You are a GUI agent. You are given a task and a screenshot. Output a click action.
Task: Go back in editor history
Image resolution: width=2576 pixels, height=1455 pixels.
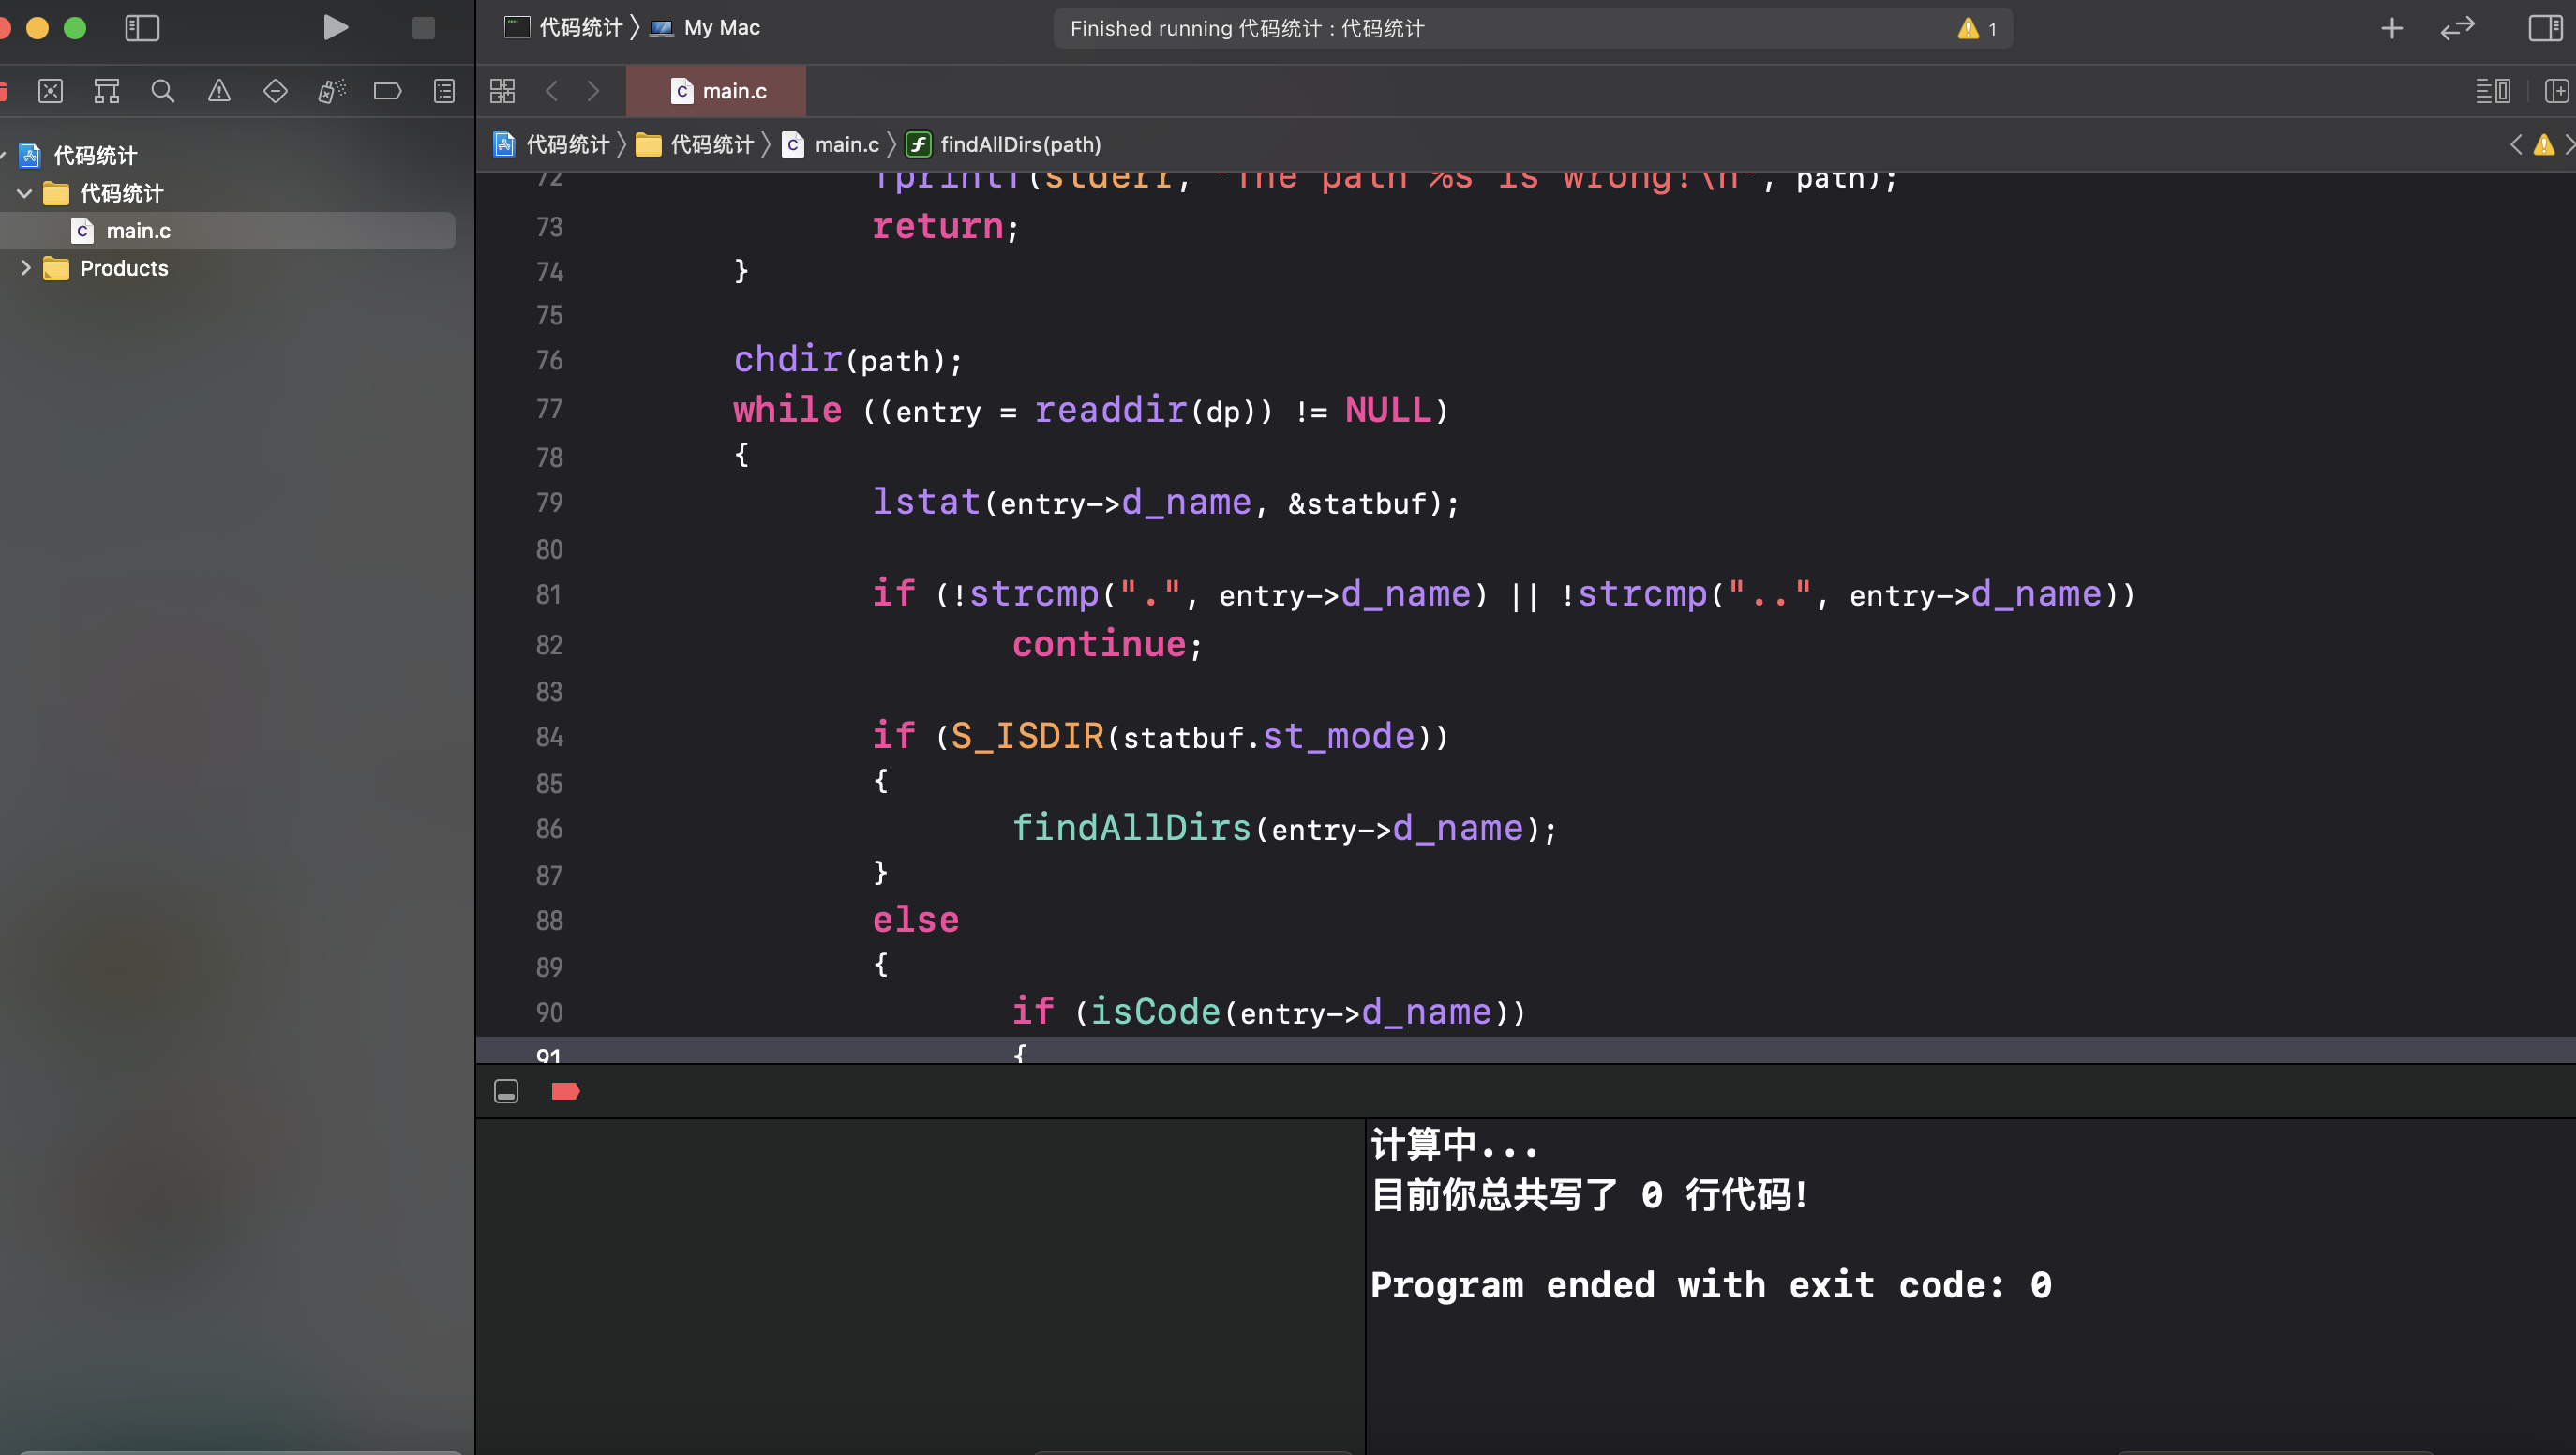coord(551,91)
